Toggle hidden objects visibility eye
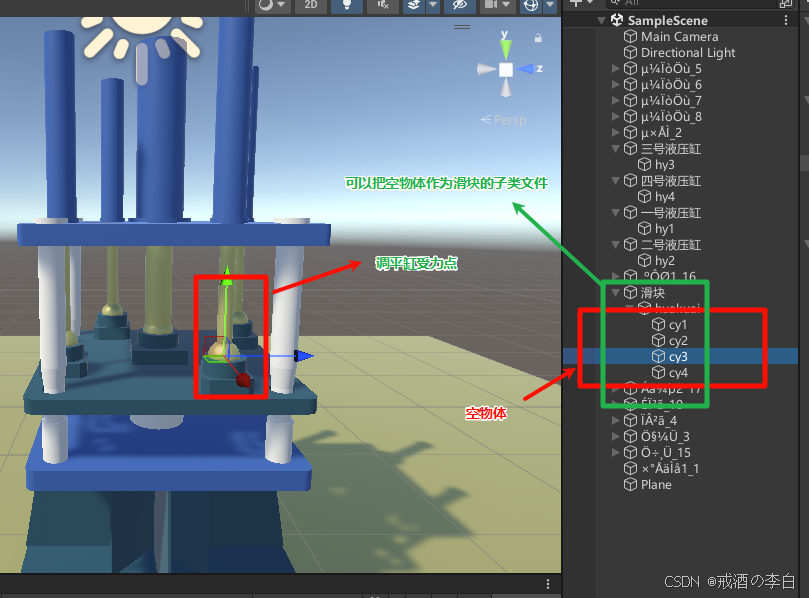 pos(459,5)
